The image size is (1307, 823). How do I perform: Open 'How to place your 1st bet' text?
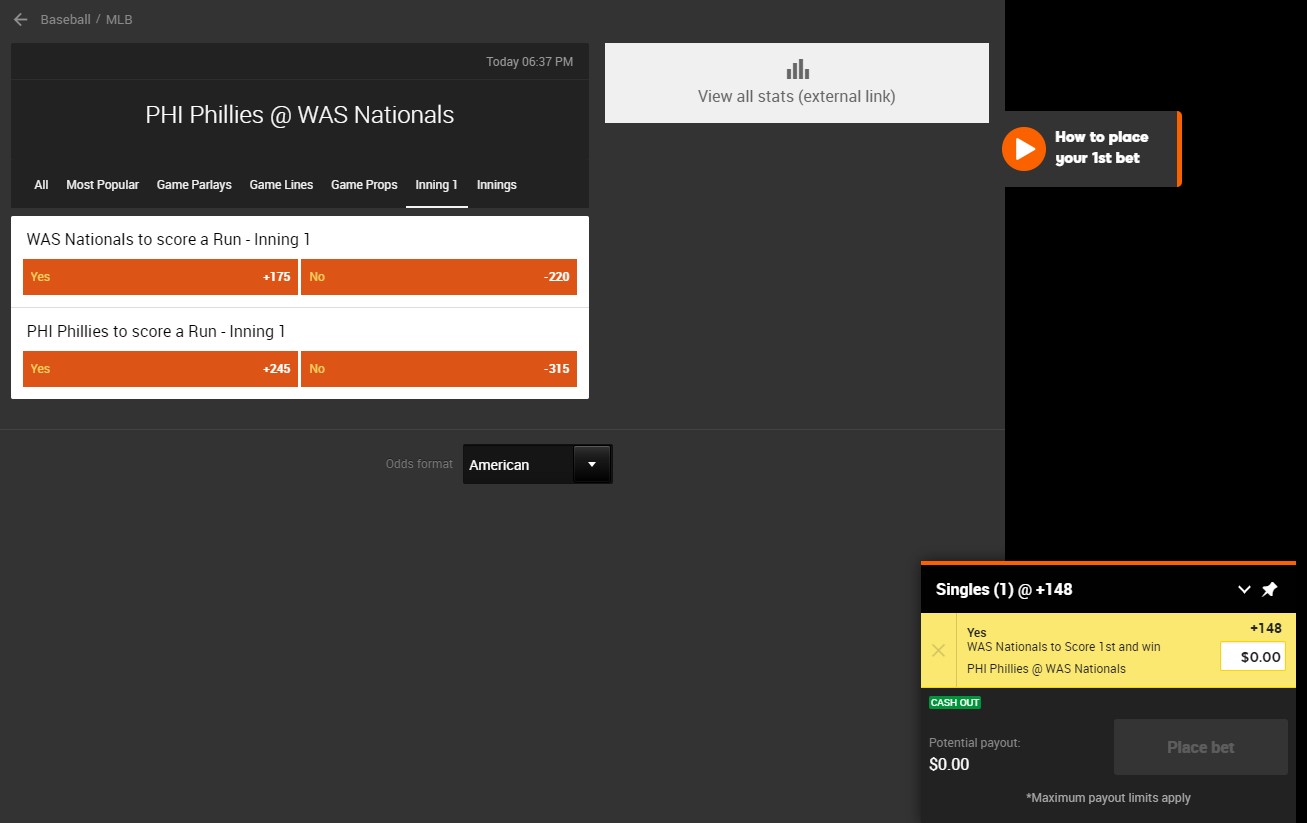tap(1101, 148)
